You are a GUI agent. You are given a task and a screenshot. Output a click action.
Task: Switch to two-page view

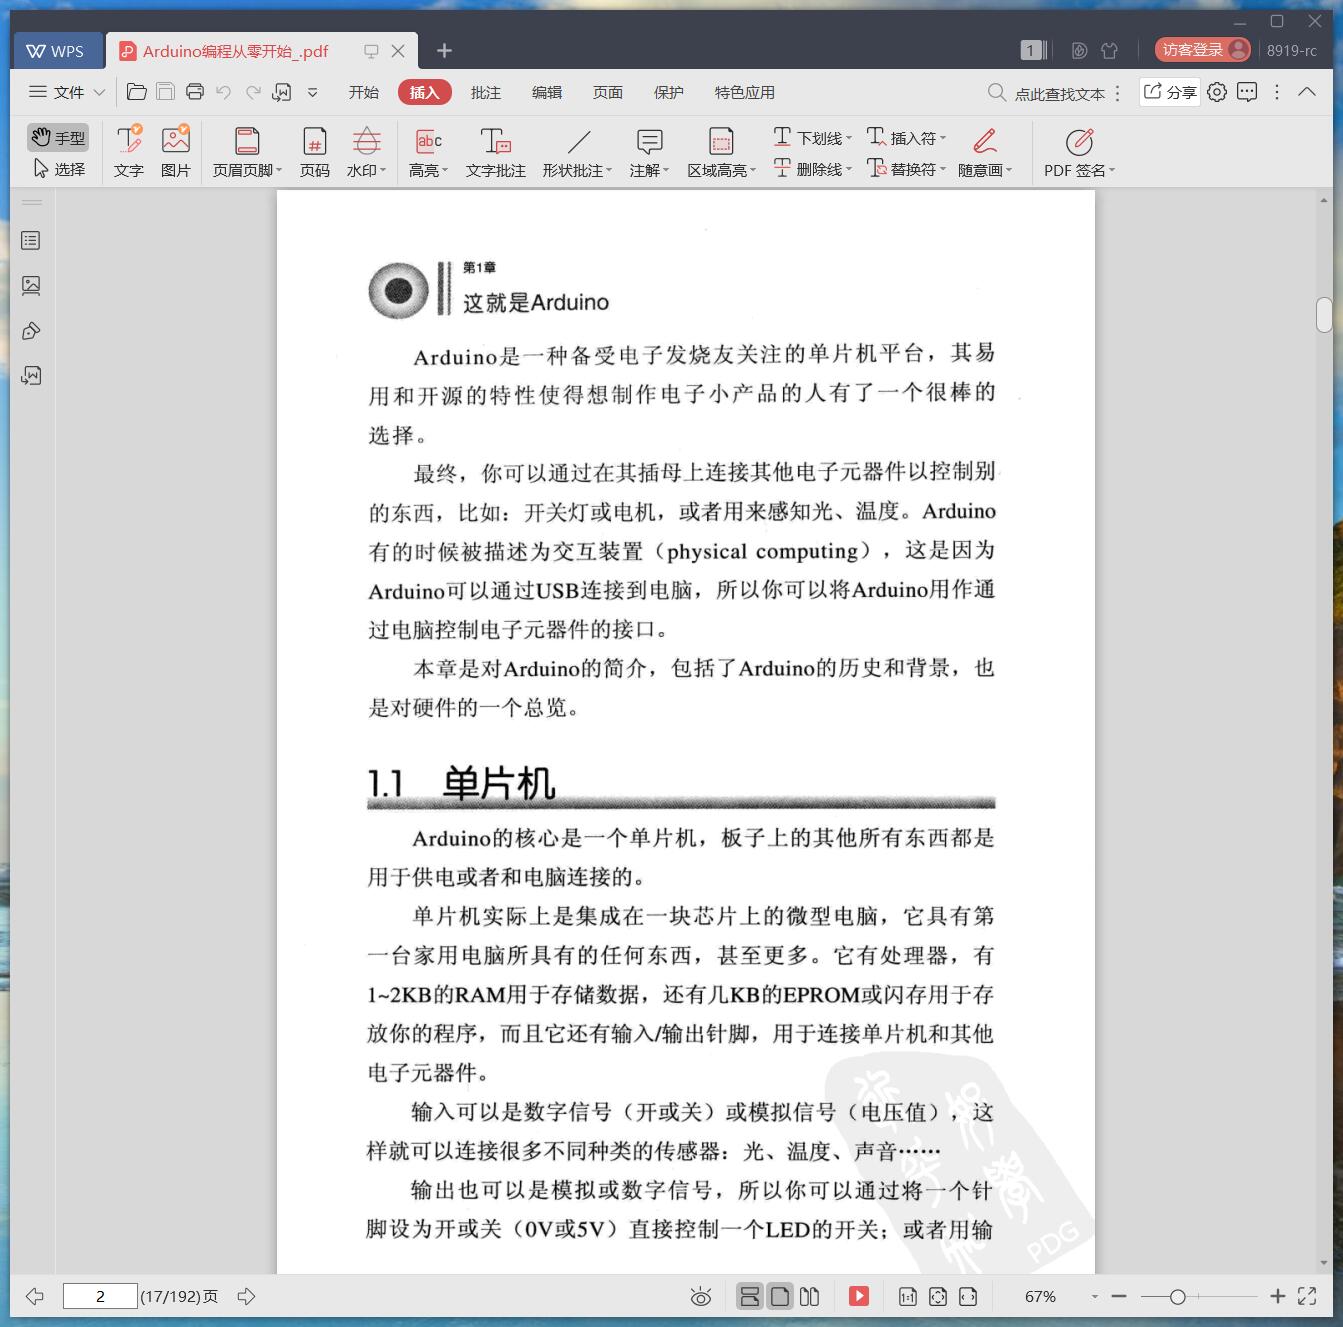[810, 1296]
